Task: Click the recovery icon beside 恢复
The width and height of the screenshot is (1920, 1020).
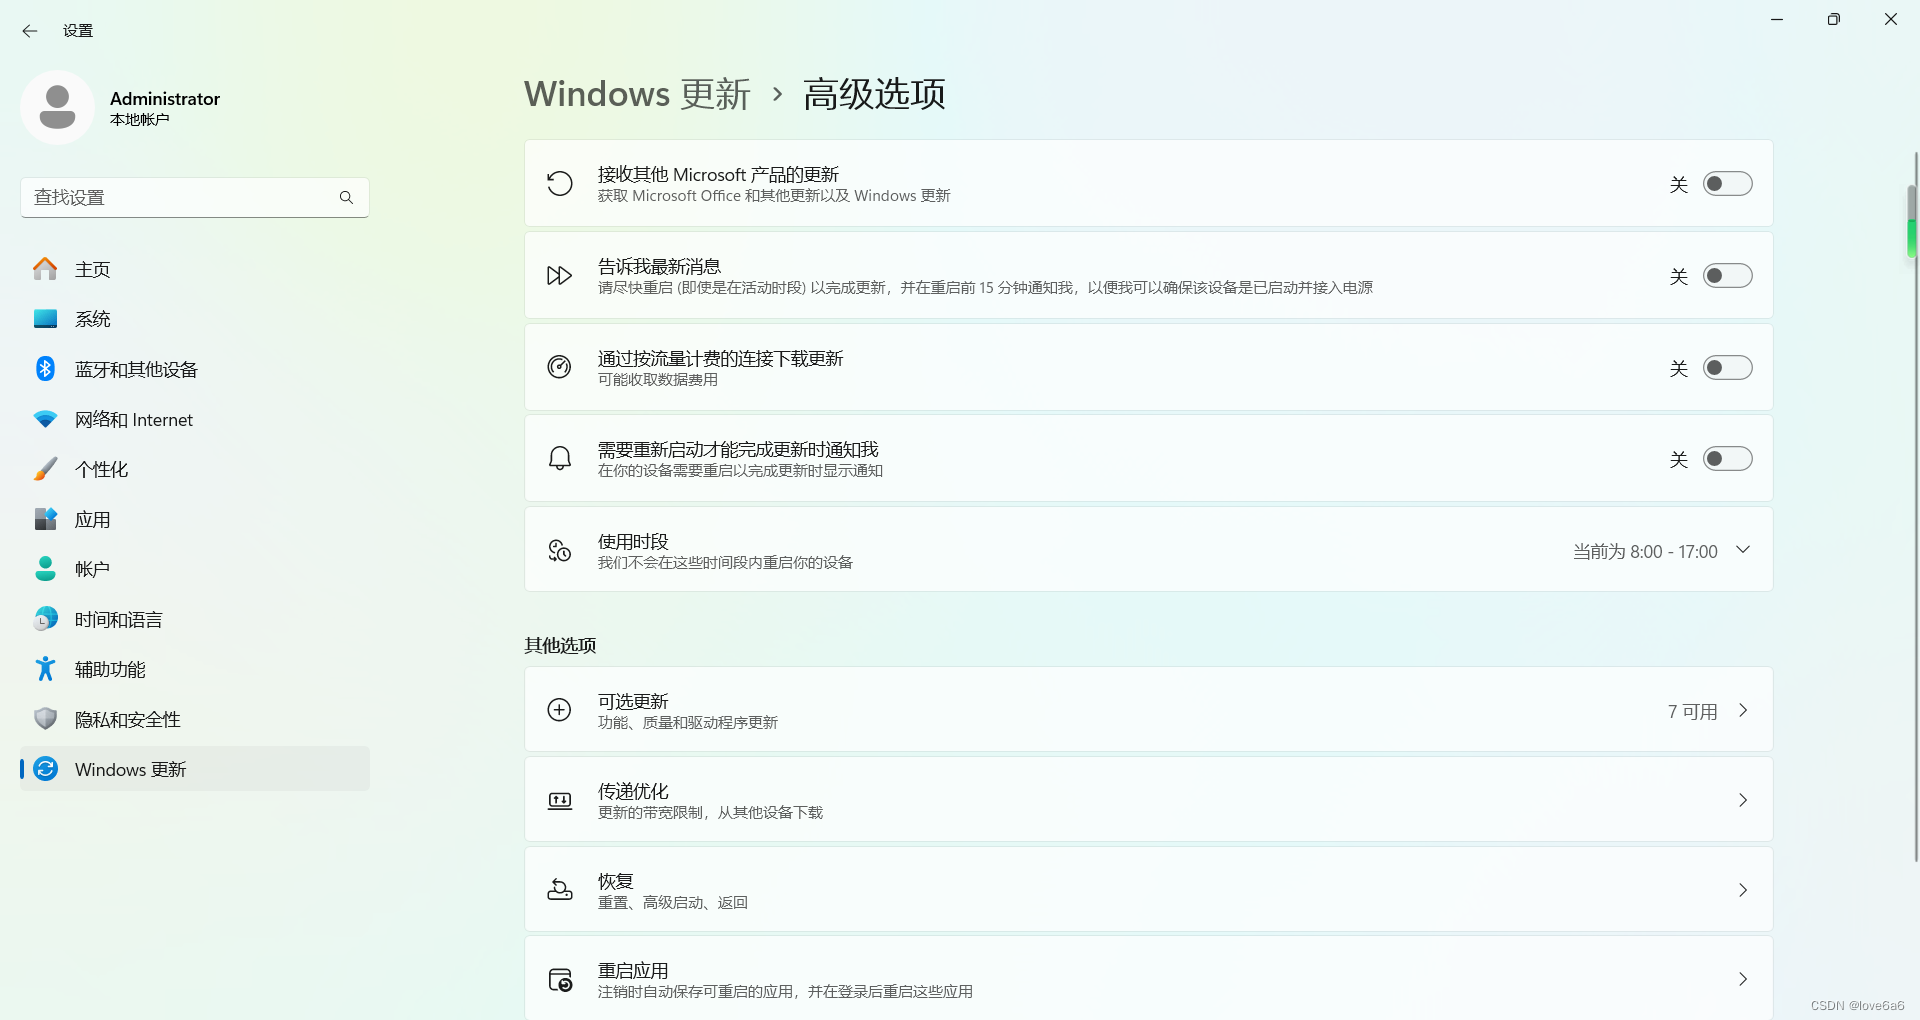Action: pos(560,889)
